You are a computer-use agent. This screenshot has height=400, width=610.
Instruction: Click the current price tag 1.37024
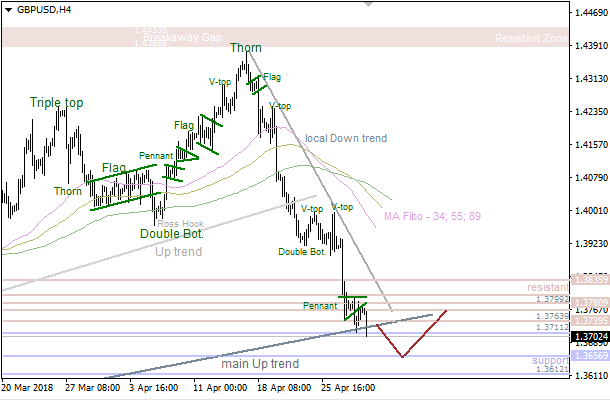[x=587, y=339]
